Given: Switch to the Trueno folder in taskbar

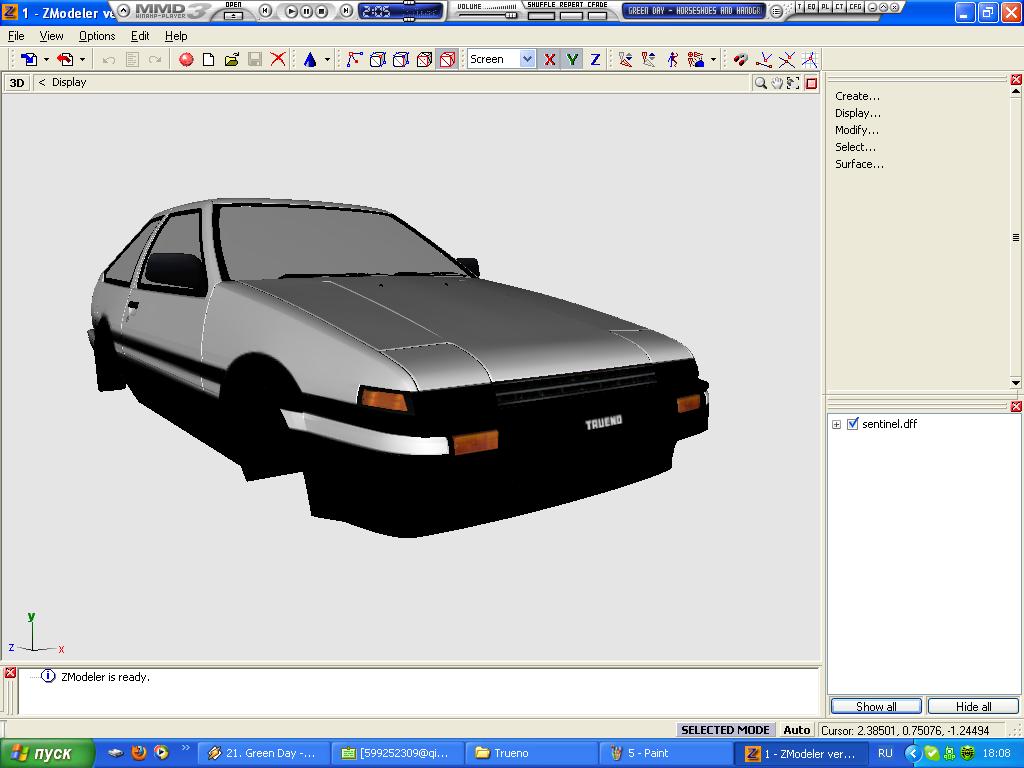Looking at the screenshot, I should [x=530, y=753].
